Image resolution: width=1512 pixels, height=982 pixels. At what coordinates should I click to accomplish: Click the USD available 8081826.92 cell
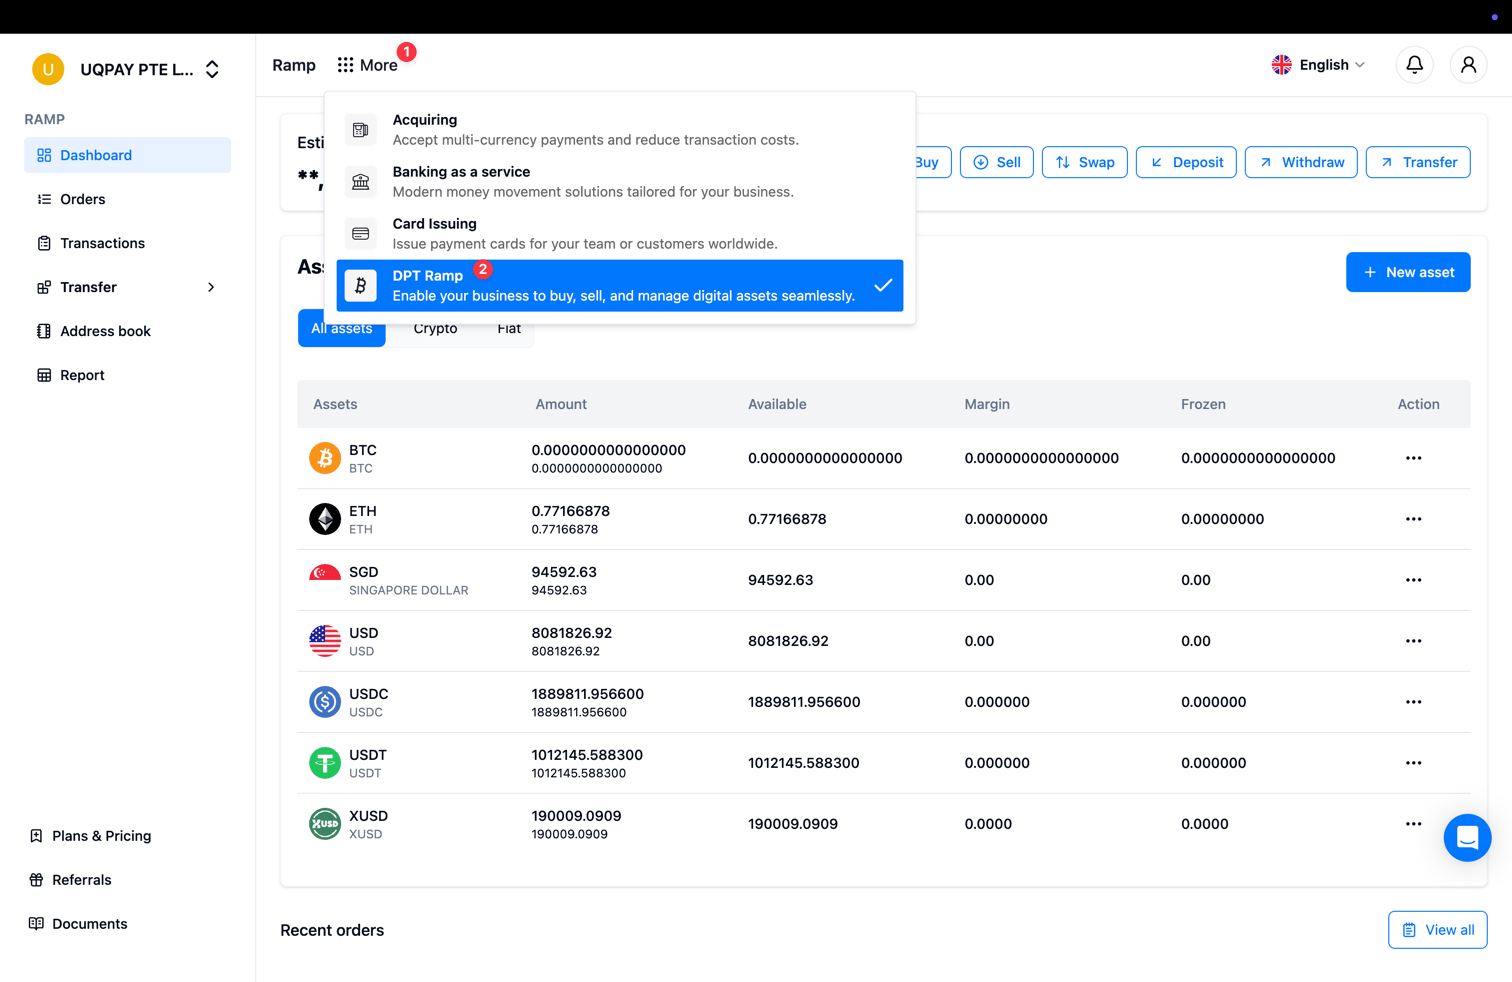(788, 641)
